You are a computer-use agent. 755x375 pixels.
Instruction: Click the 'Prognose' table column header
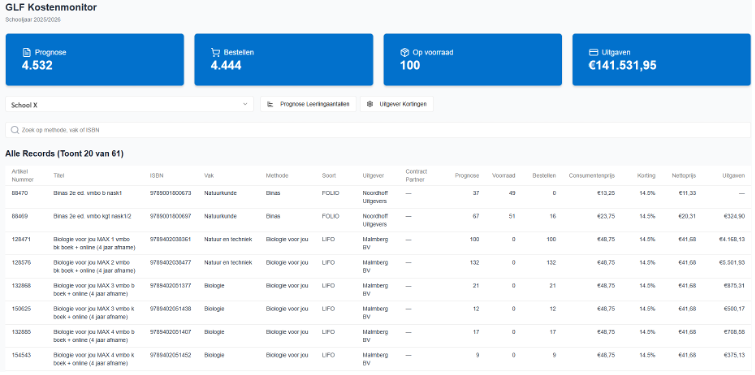tap(467, 176)
